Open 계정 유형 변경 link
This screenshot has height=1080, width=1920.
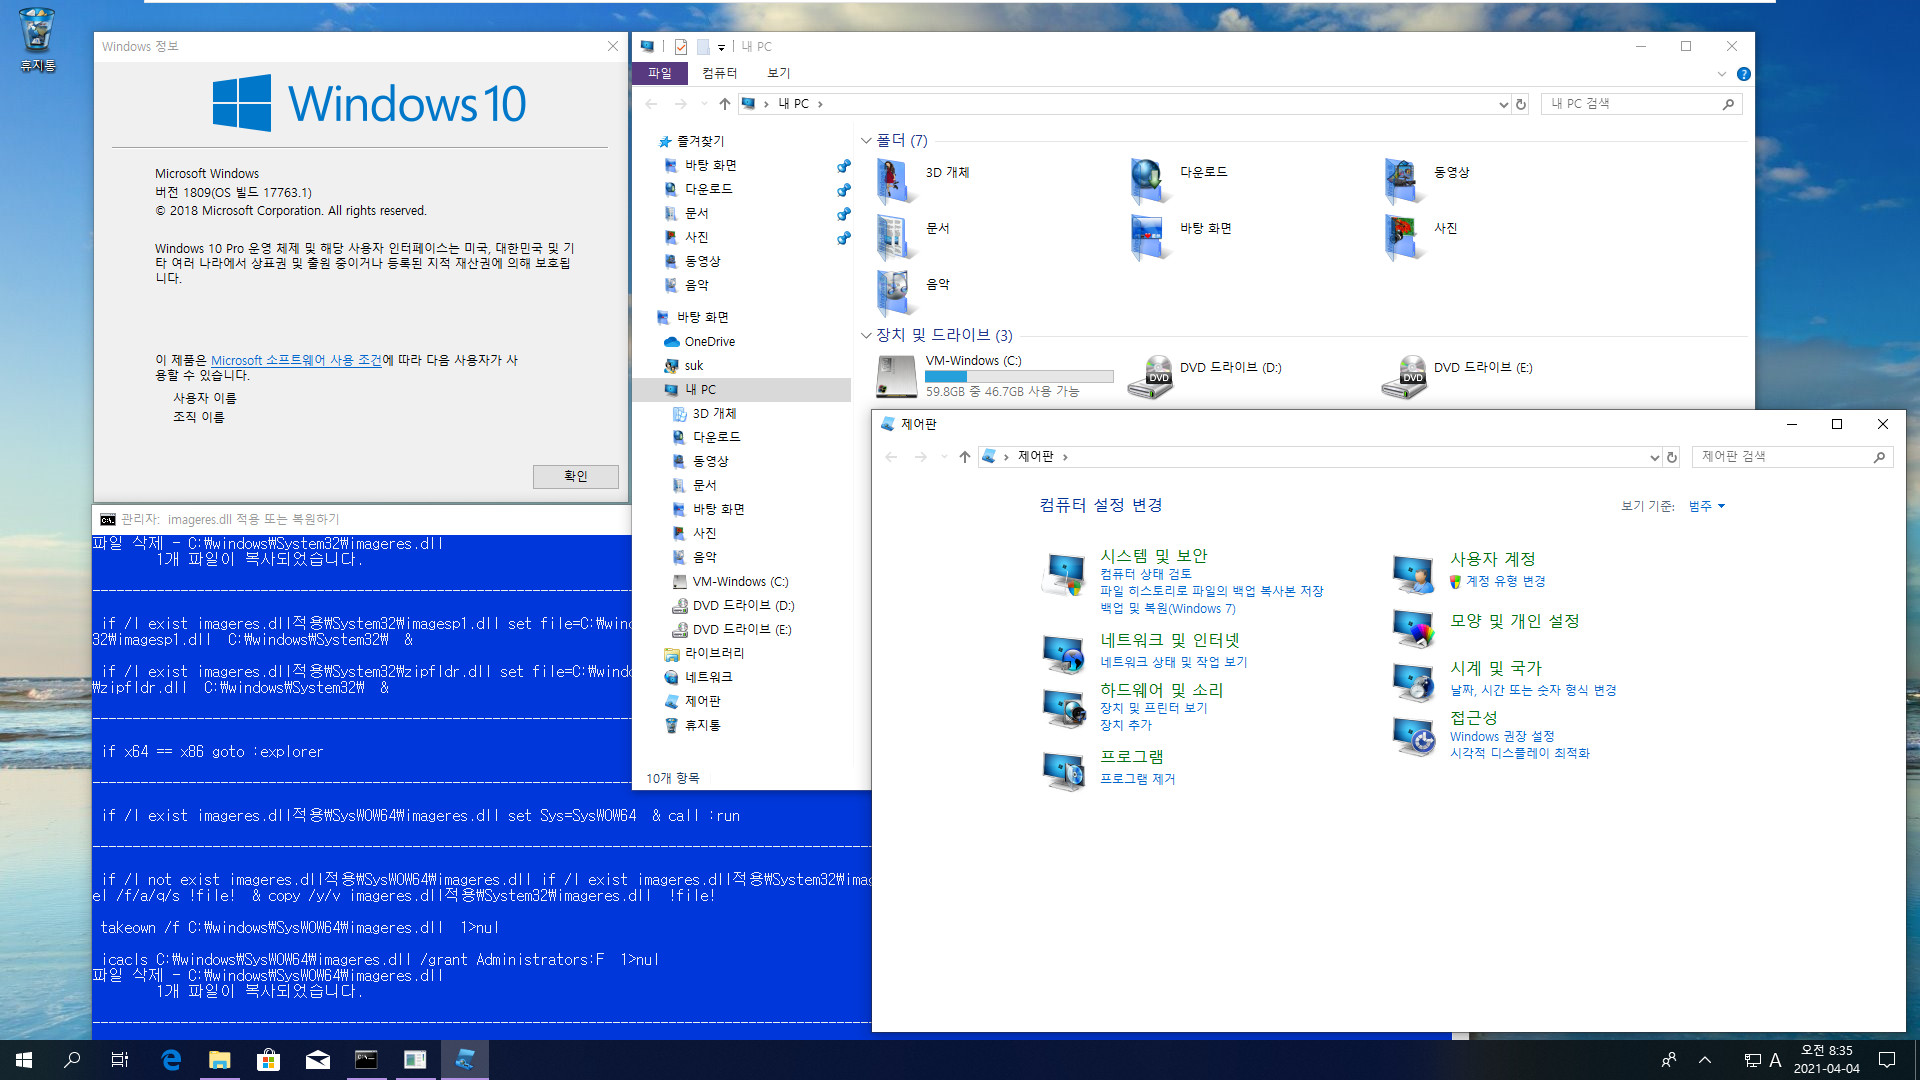[x=1505, y=581]
